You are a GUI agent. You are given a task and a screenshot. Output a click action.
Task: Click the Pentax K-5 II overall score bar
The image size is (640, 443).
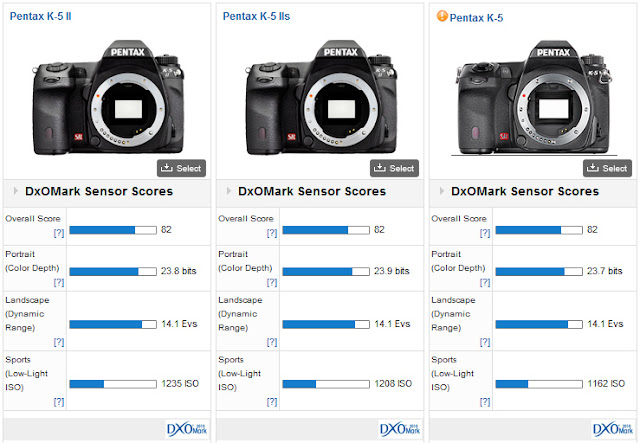(113, 230)
